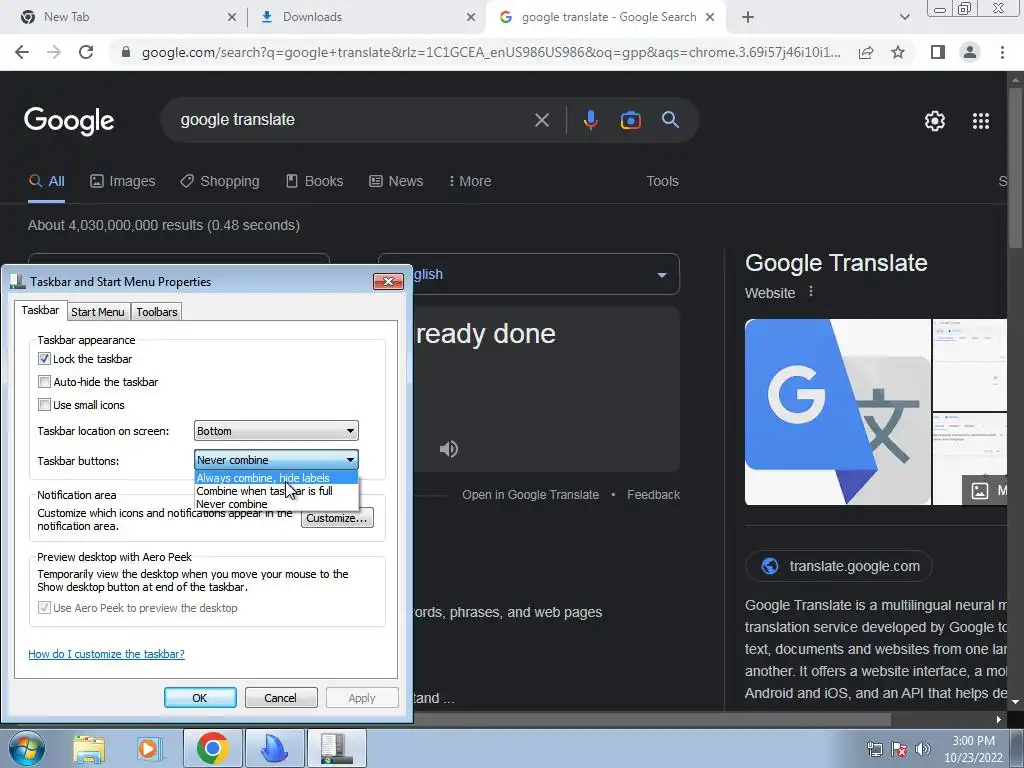Open How do I customize the taskbar link

coord(106,654)
